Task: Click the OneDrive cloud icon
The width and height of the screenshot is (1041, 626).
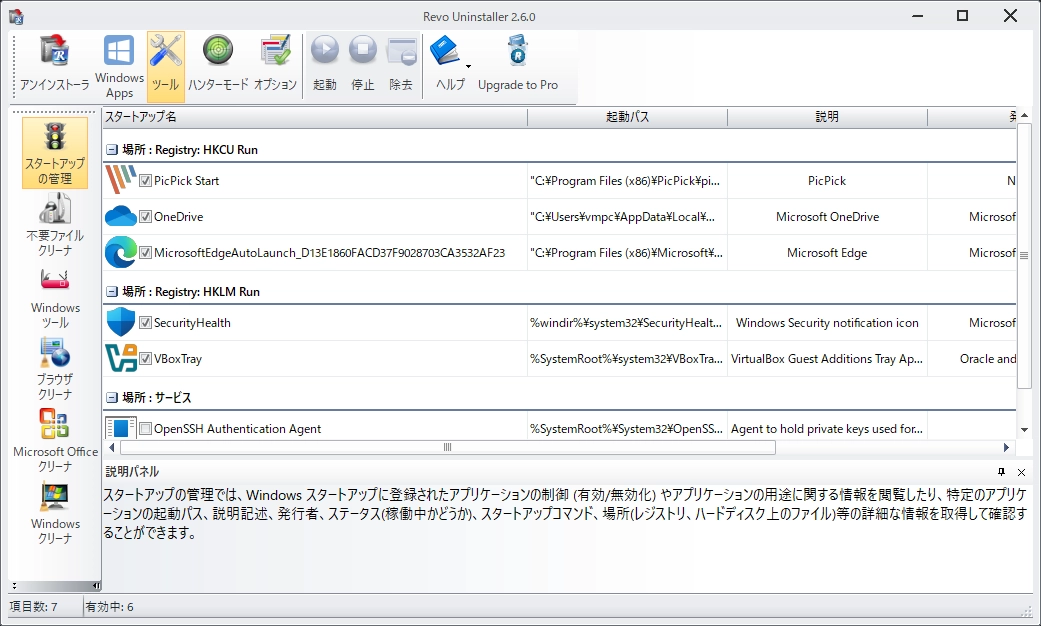Action: click(120, 216)
